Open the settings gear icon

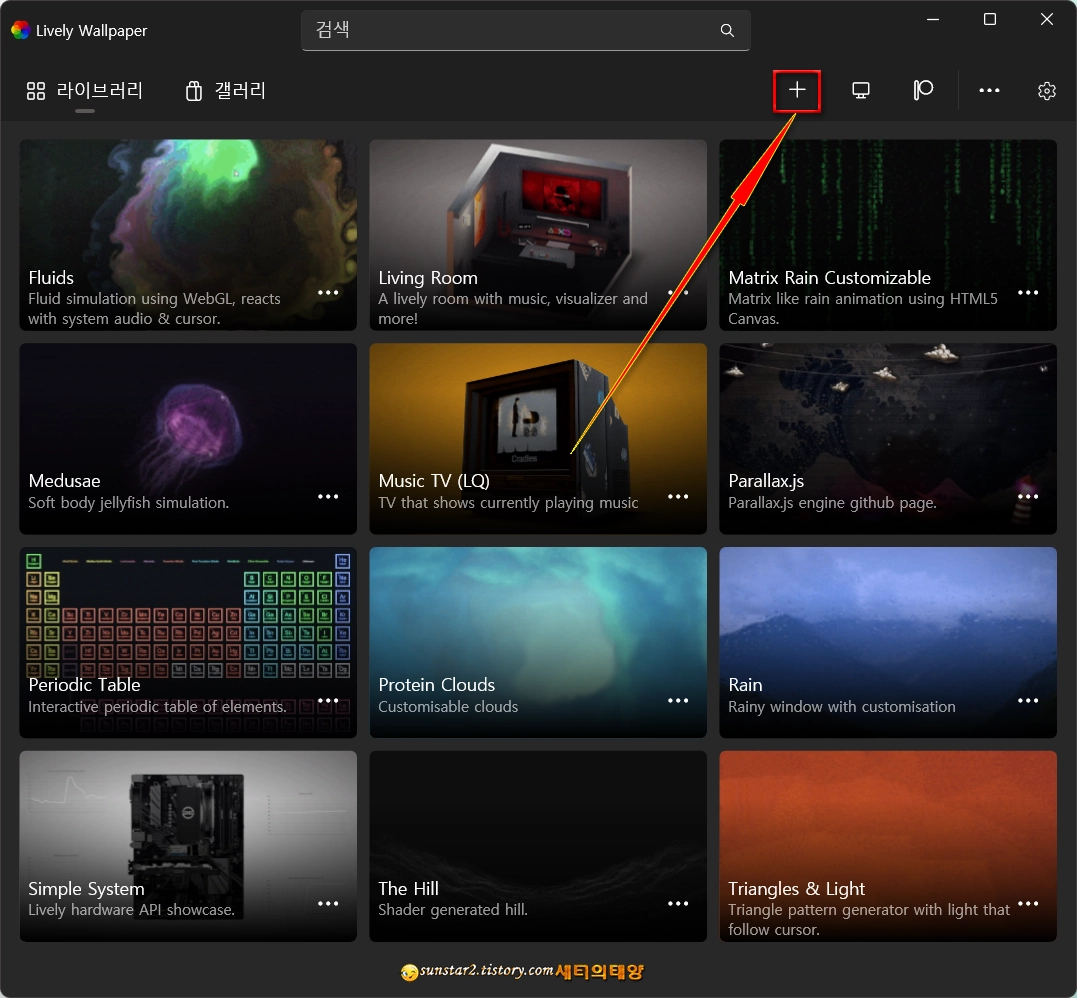coord(1046,91)
